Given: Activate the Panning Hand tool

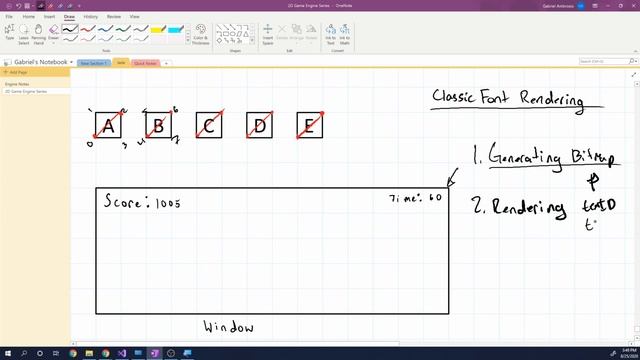Looking at the screenshot, I should (x=38, y=34).
